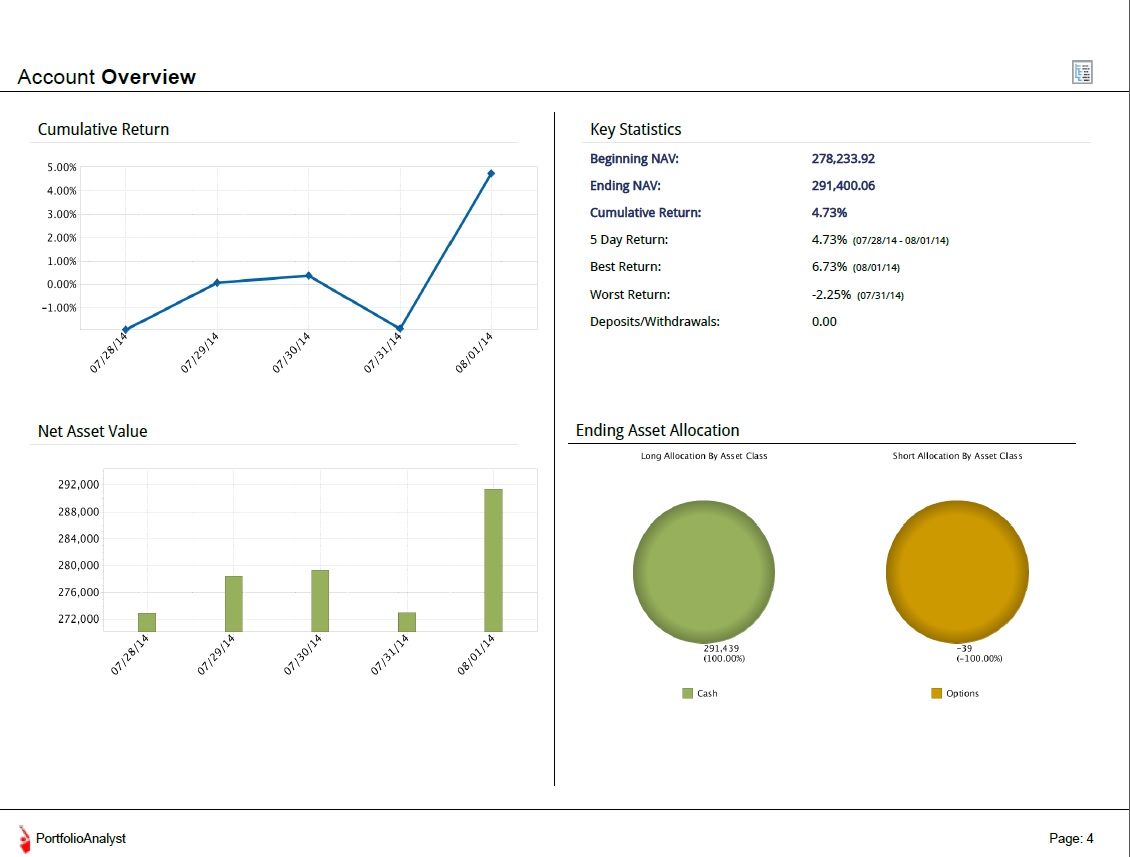Click the Options legend text
The height and width of the screenshot is (857, 1130).
pyautogui.click(x=962, y=693)
